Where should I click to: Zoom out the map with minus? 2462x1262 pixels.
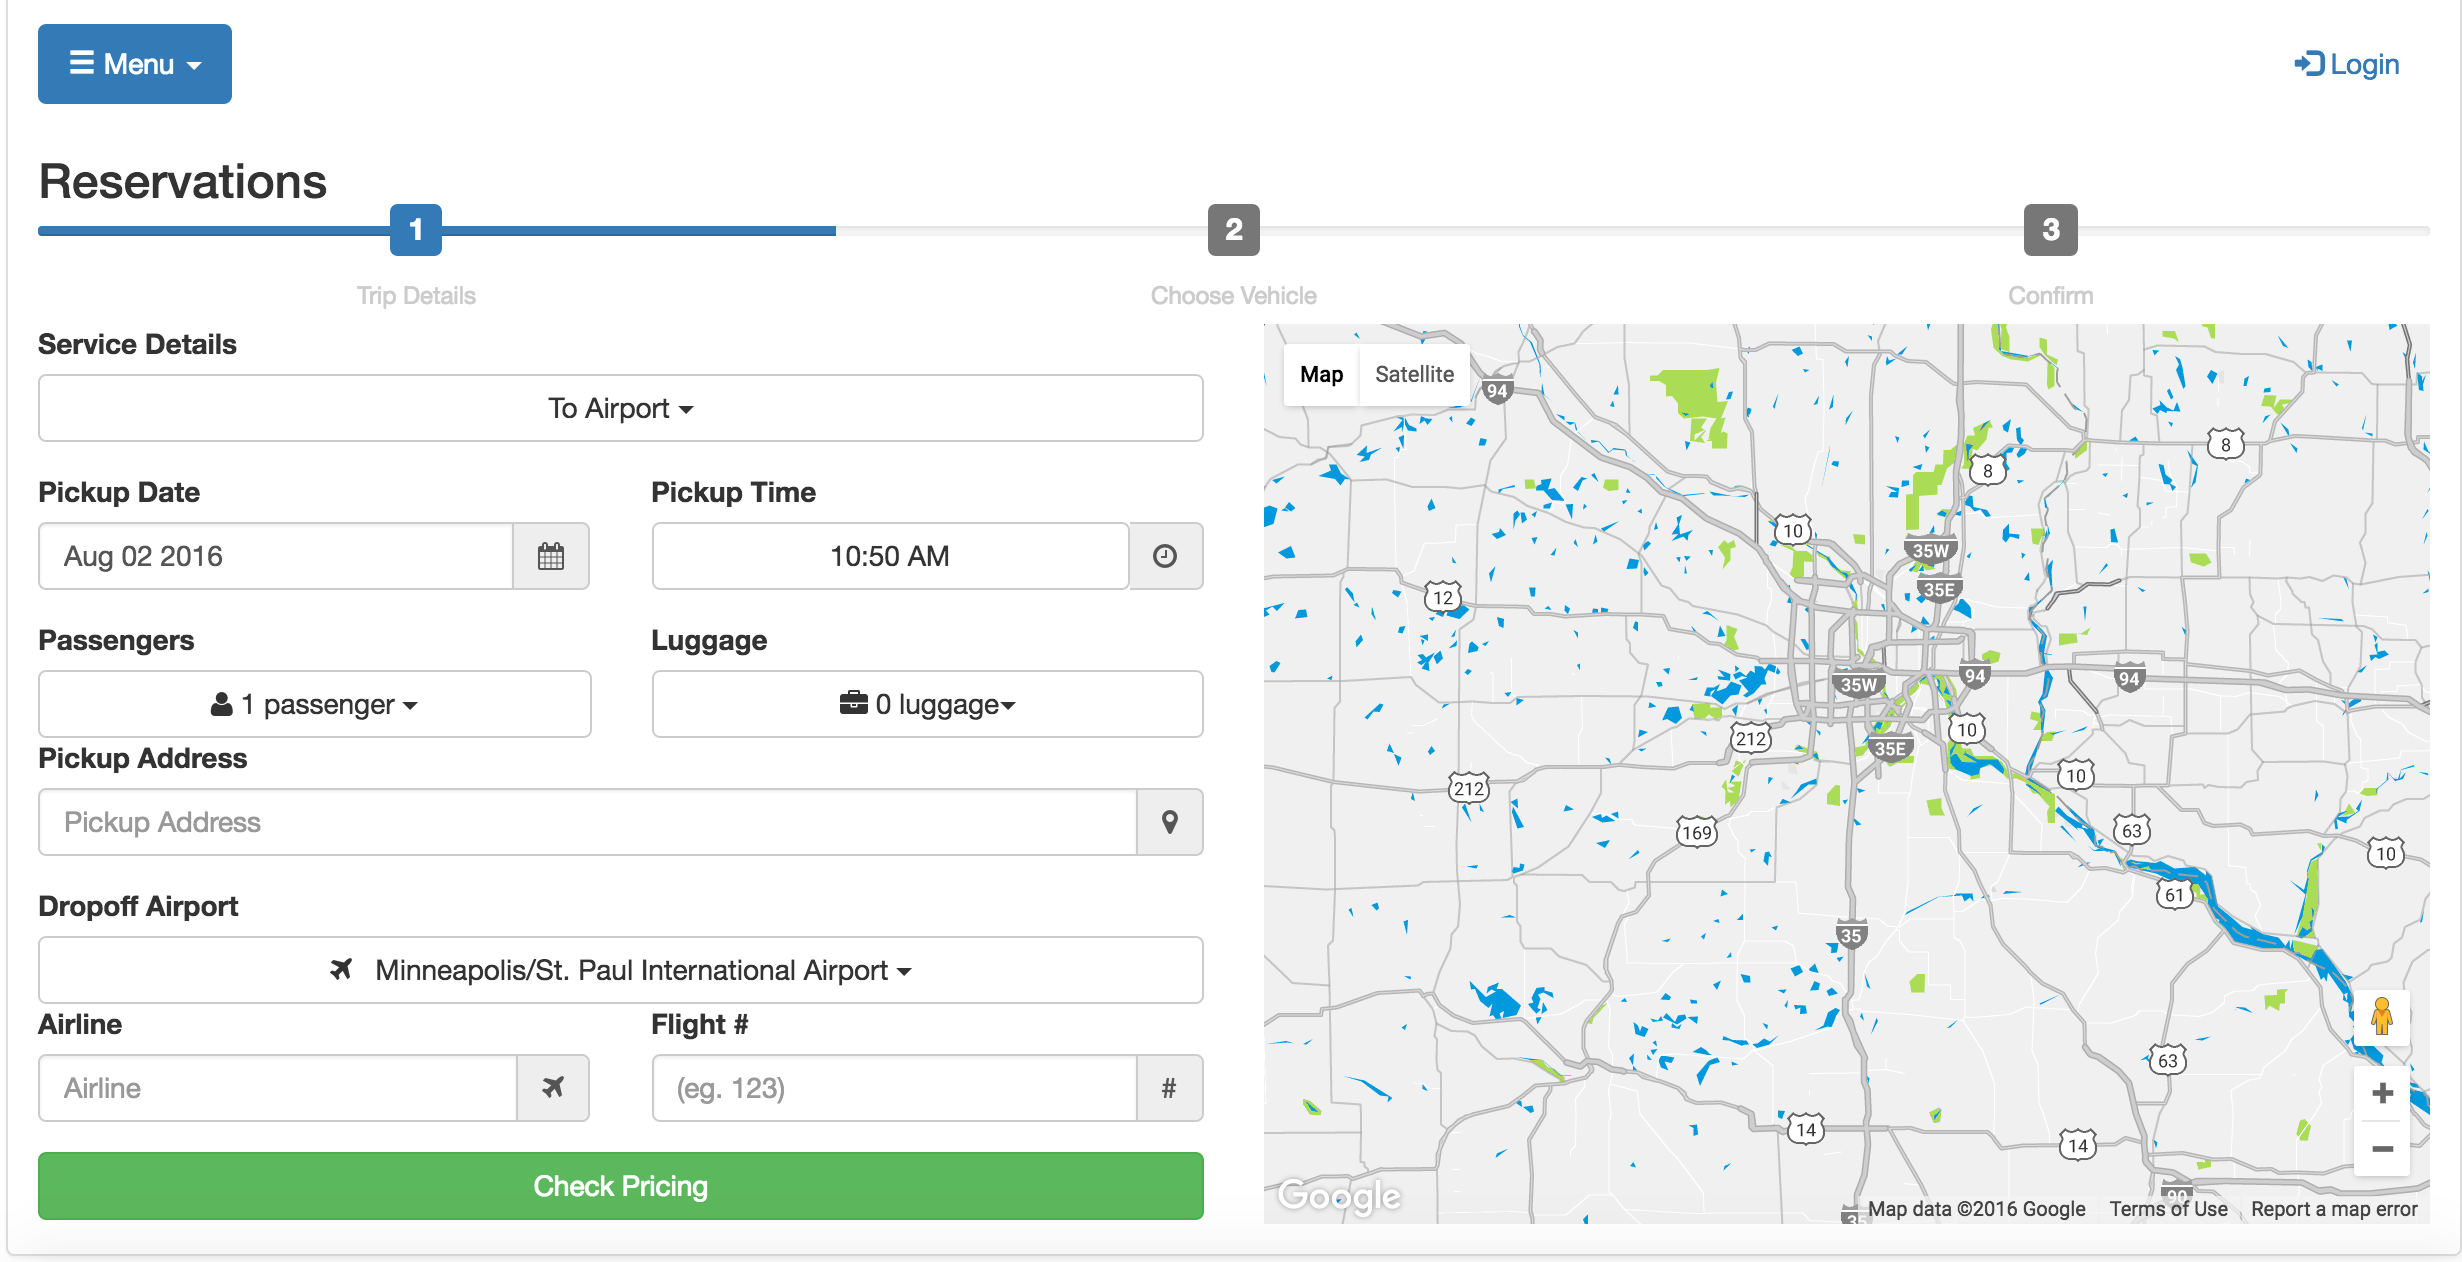(2382, 1149)
